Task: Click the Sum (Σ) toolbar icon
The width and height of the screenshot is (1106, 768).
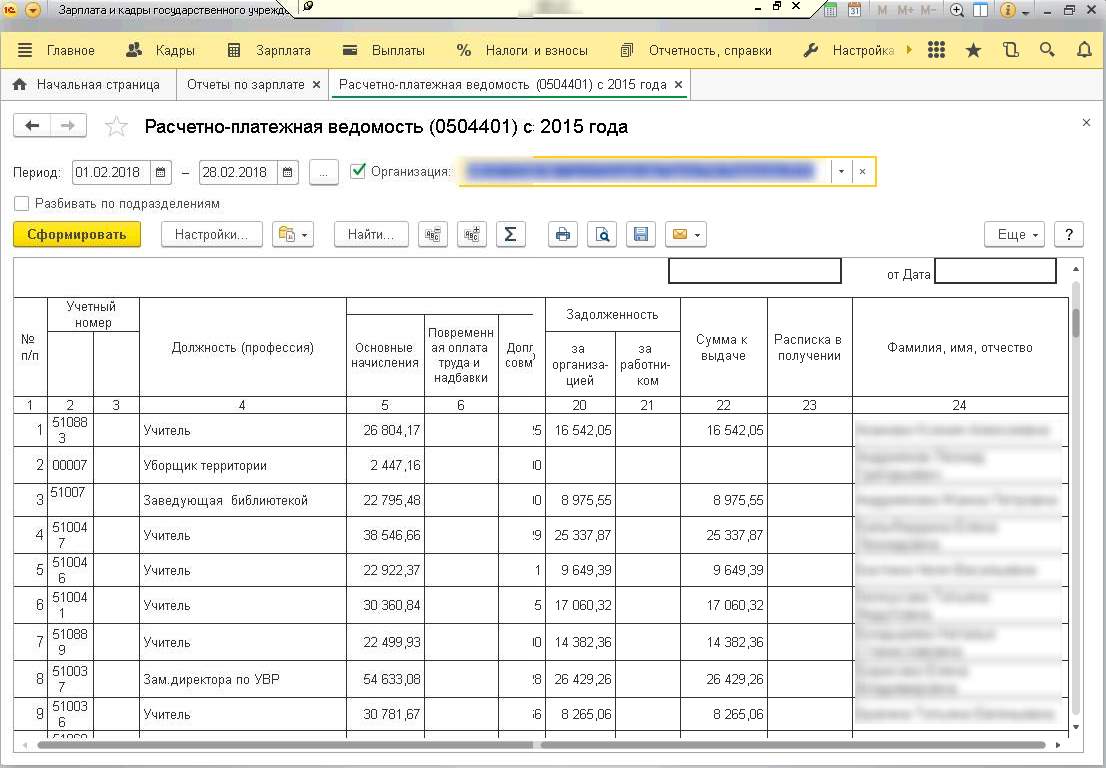Action: [510, 234]
